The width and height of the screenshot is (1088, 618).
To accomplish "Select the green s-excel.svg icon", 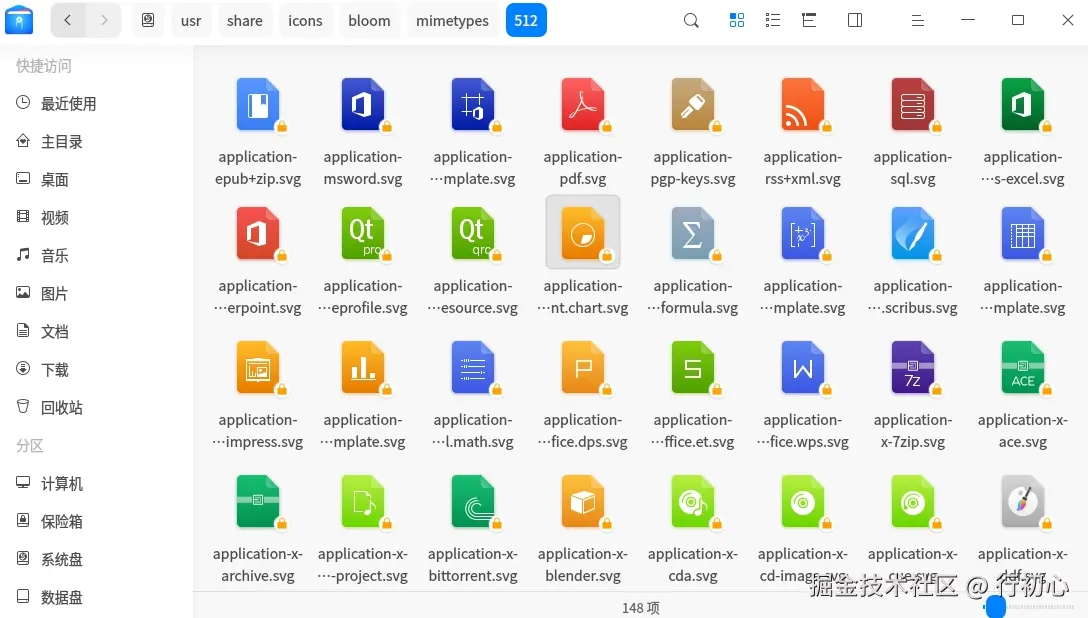I will pyautogui.click(x=1023, y=105).
